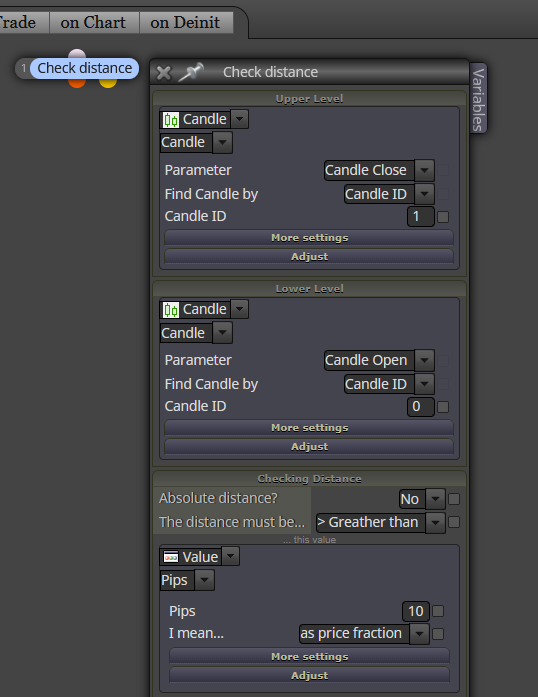Screen dimensions: 538x697
Task: Select the Check distance block
Action: coord(84,68)
